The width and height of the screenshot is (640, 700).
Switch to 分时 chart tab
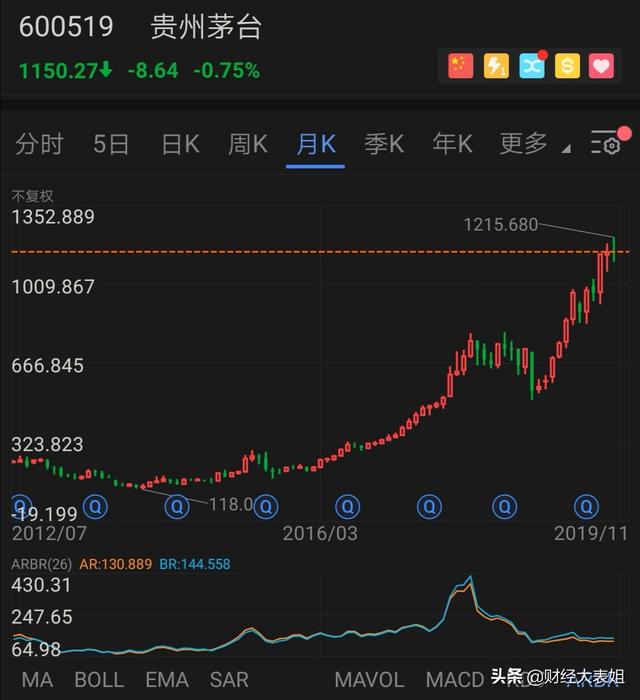[40, 144]
